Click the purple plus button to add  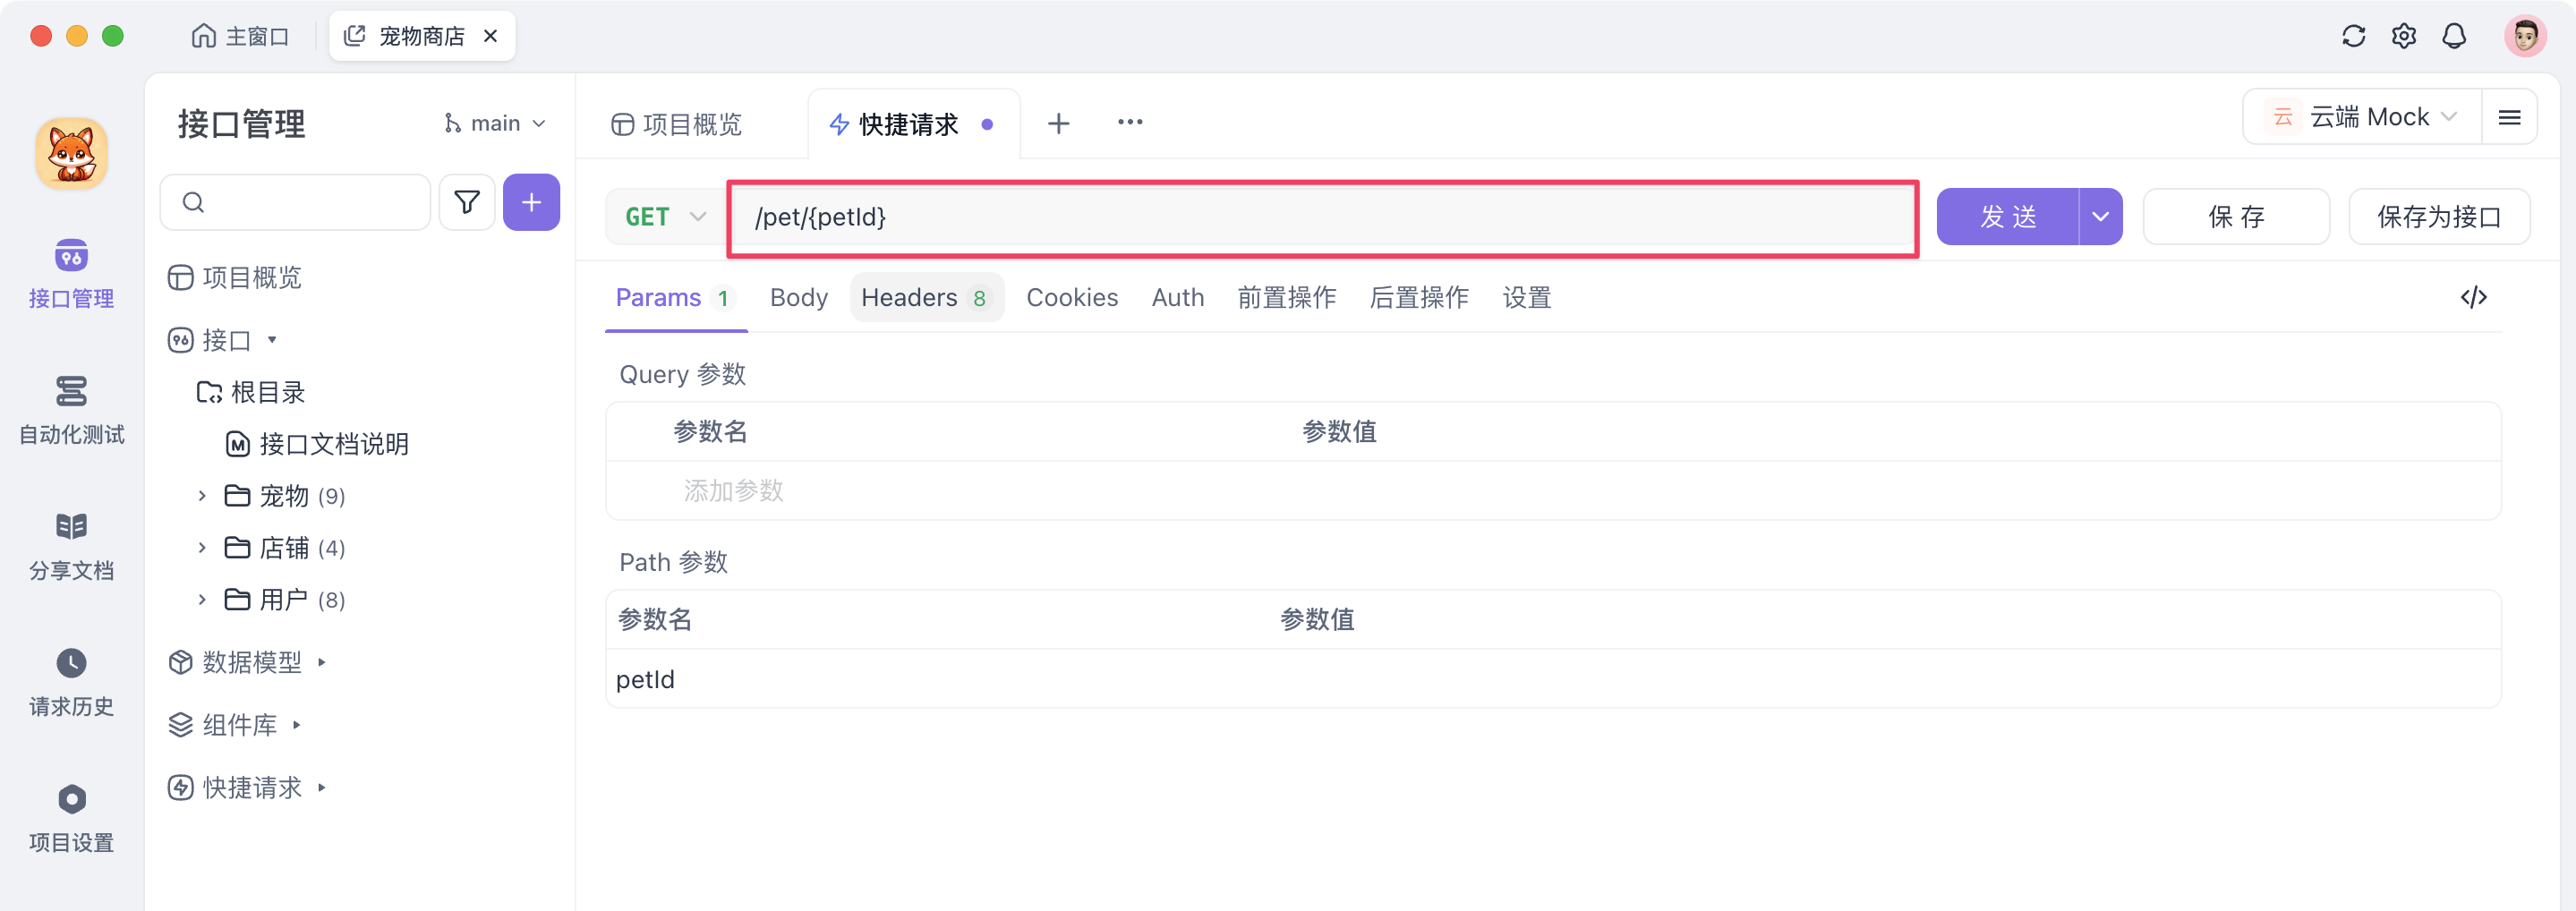point(531,202)
